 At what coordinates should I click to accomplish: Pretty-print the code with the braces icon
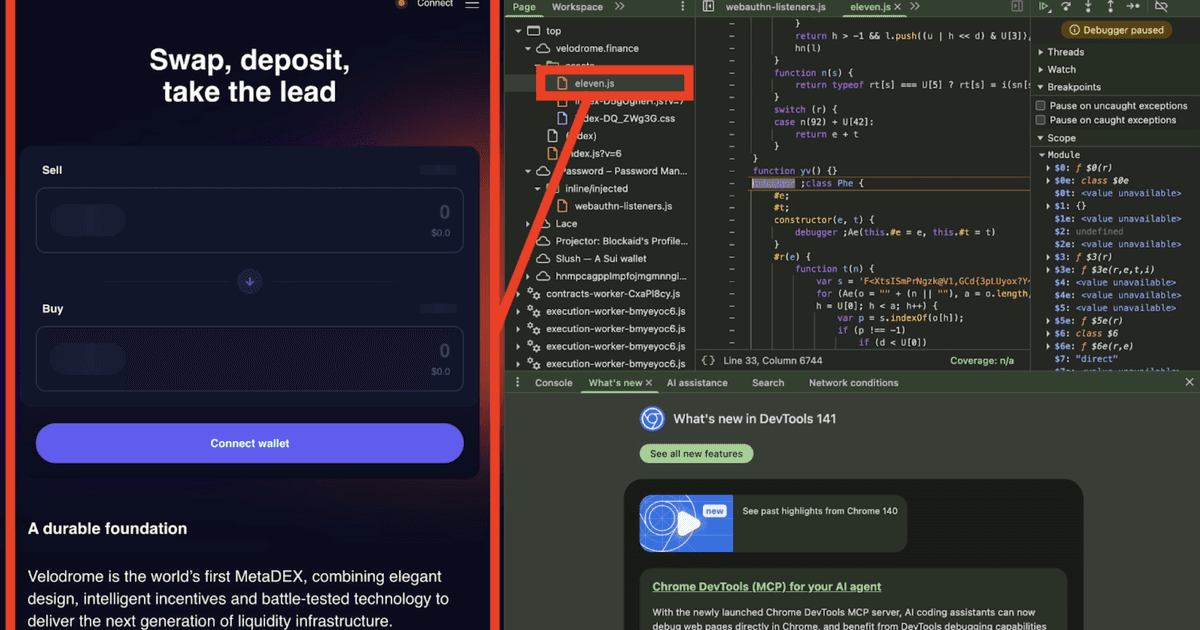[x=708, y=360]
